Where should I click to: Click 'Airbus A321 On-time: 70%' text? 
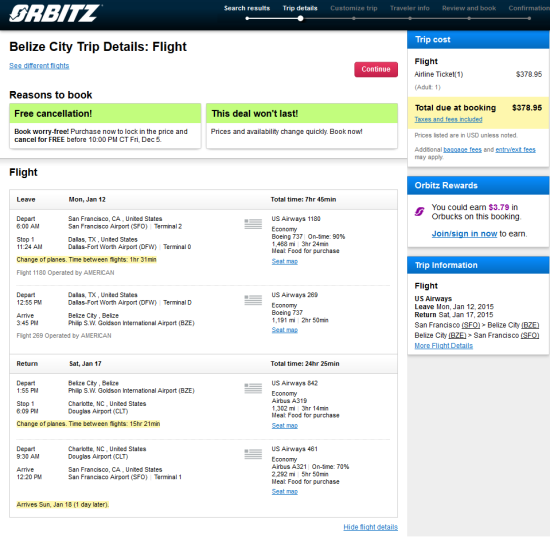310,466
